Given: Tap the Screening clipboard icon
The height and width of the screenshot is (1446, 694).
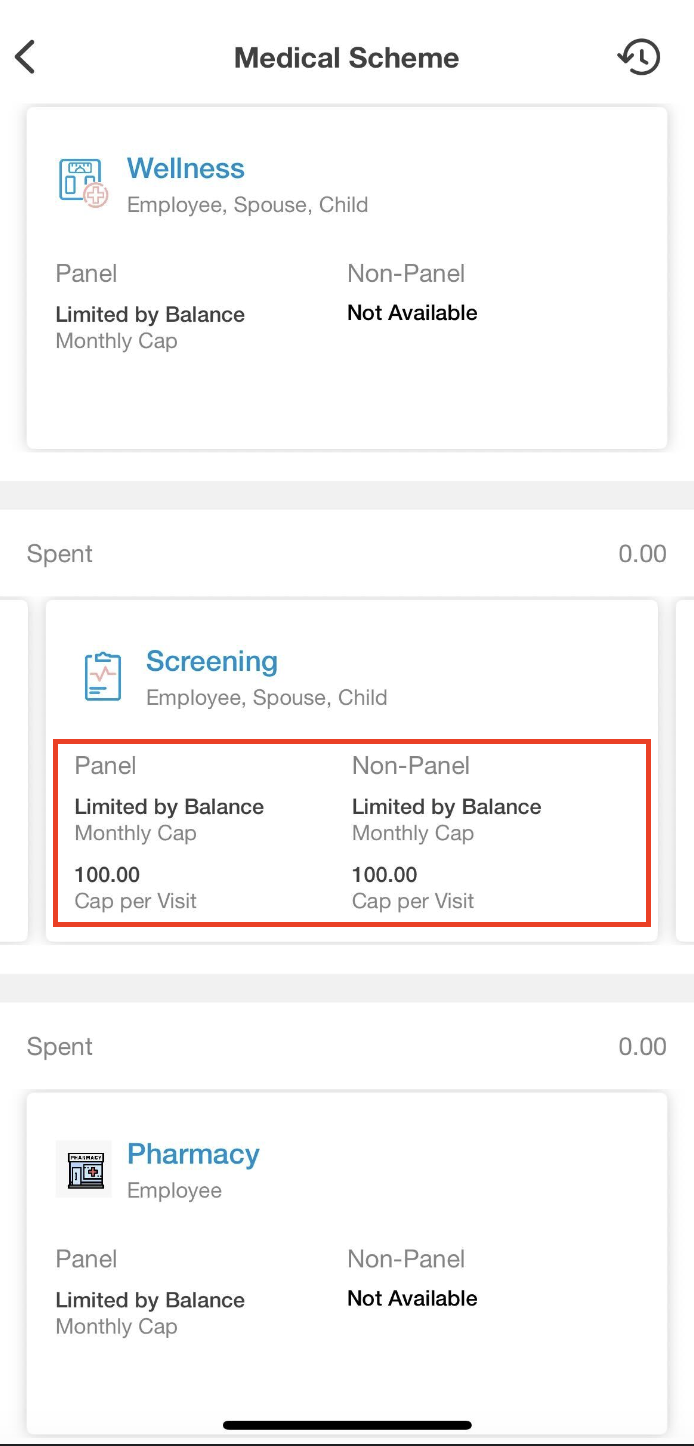Looking at the screenshot, I should click(x=103, y=676).
